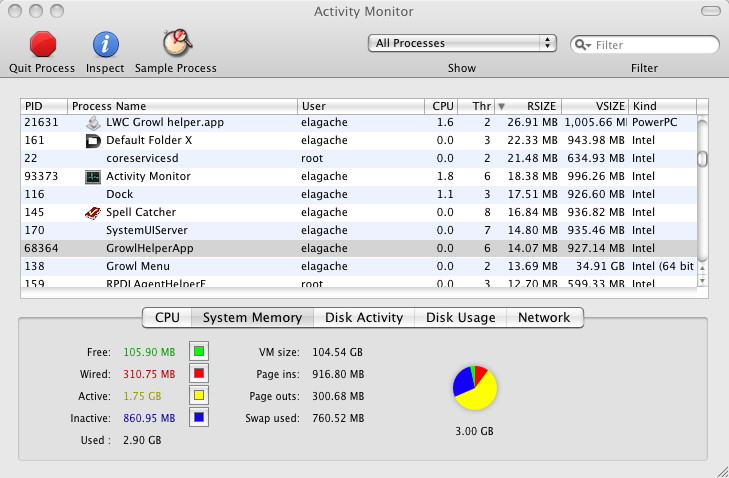This screenshot has width=729, height=478.
Task: Click the magnifier icon in Filter field
Action: tap(583, 45)
